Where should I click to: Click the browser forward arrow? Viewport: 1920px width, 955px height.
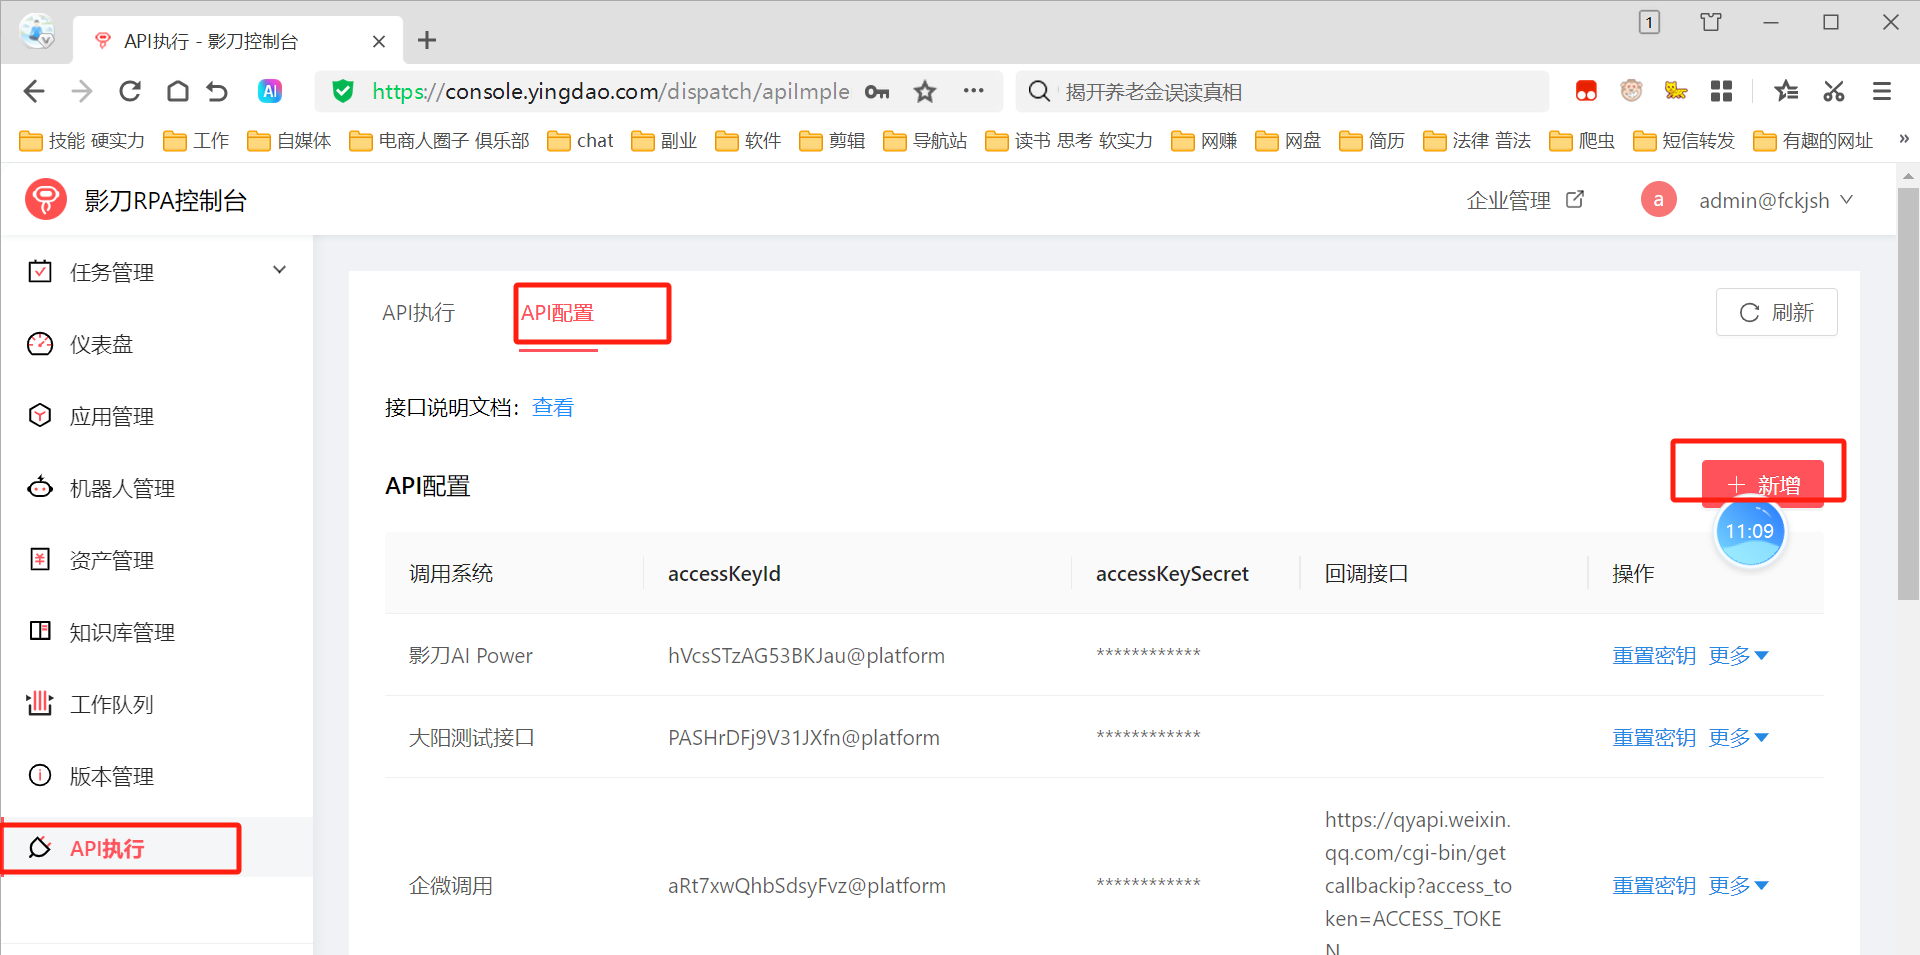point(82,92)
